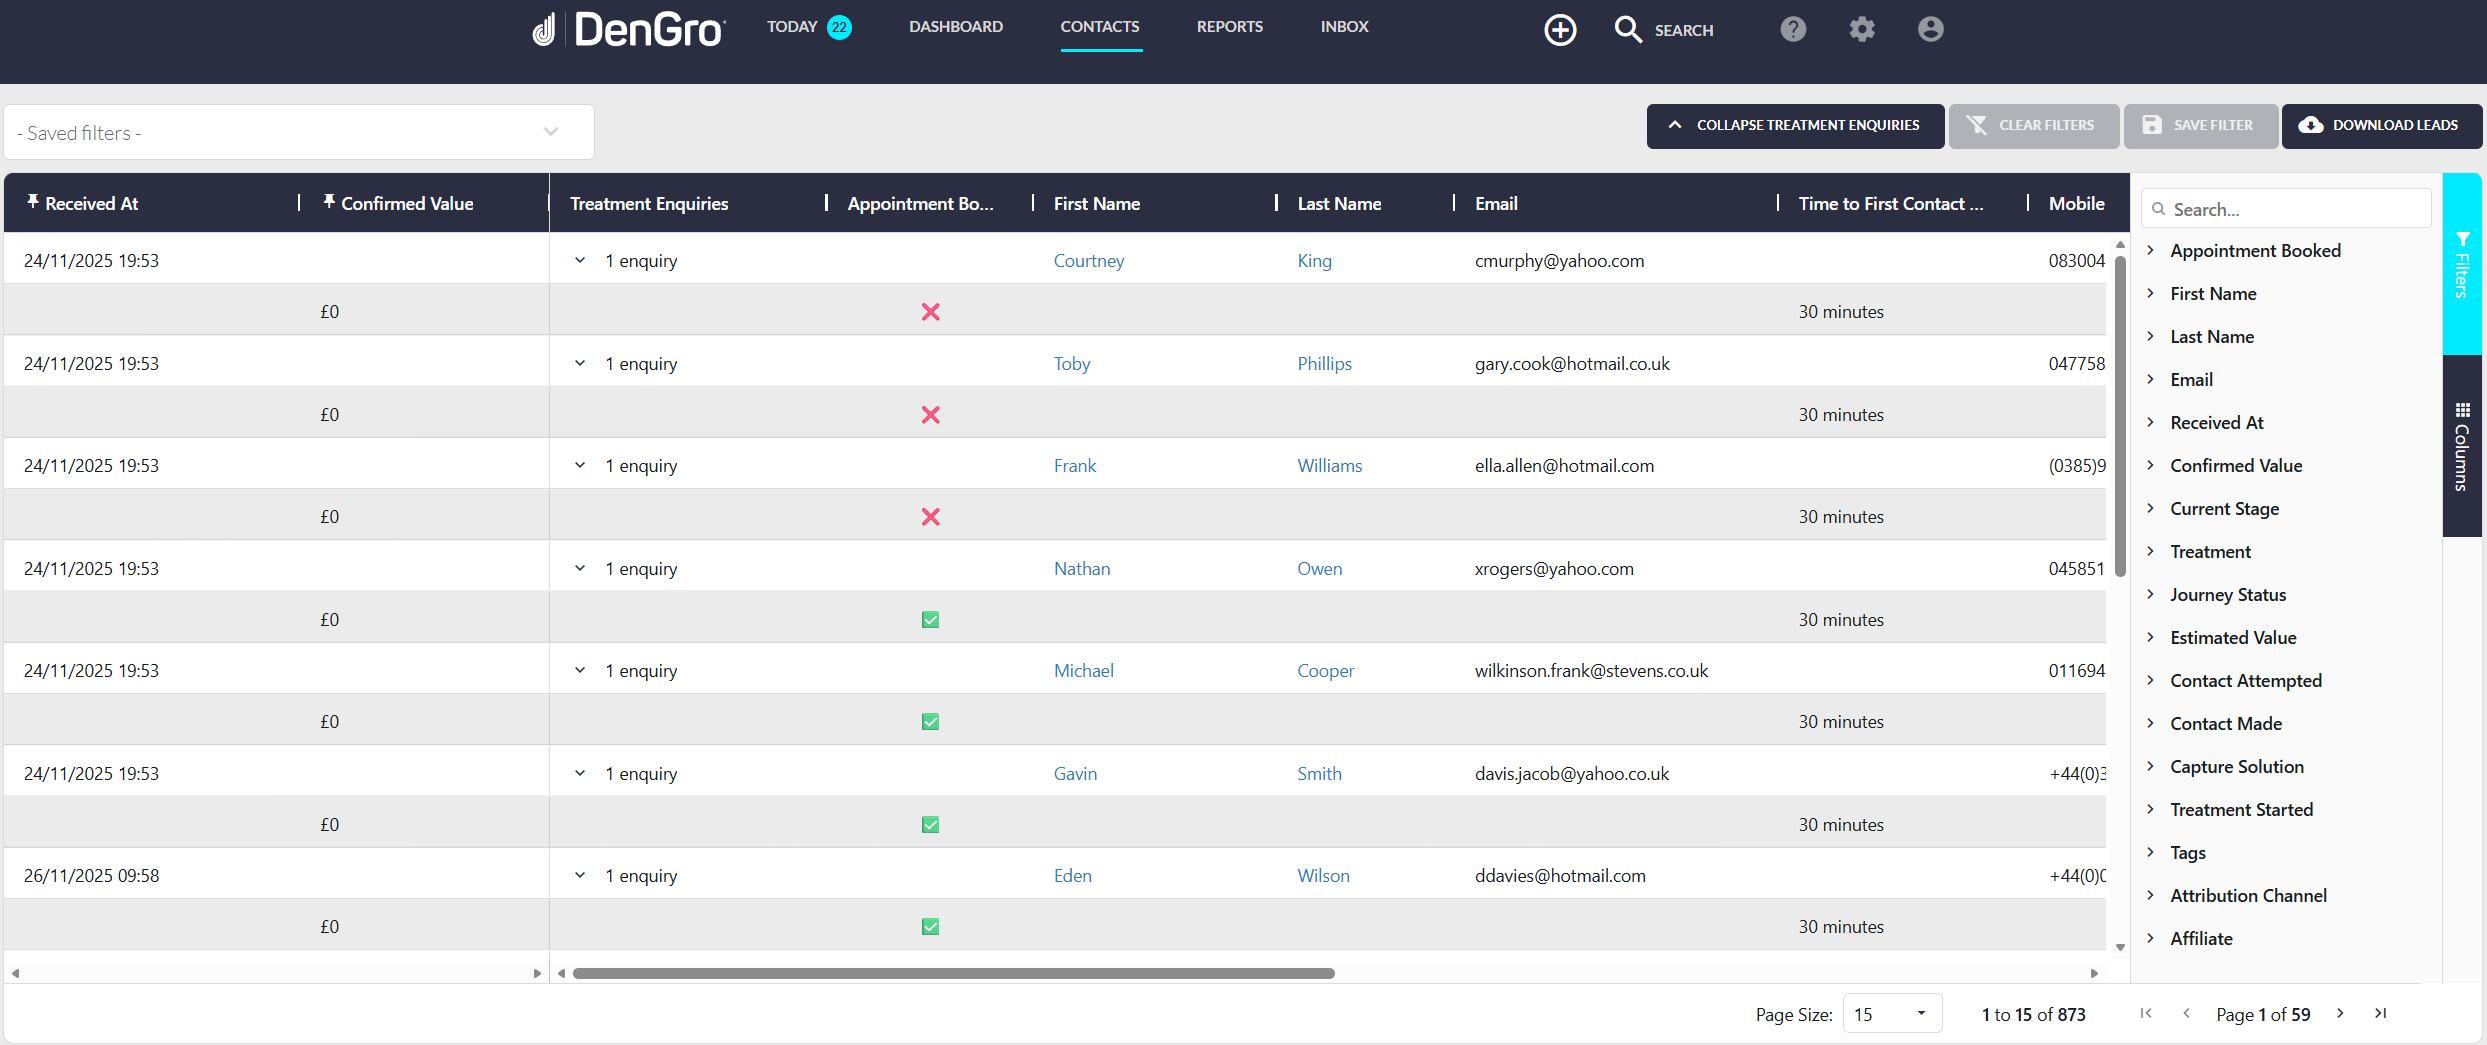Image resolution: width=2487 pixels, height=1045 pixels.
Task: Open the add new contact icon
Action: pyautogui.click(x=1560, y=30)
